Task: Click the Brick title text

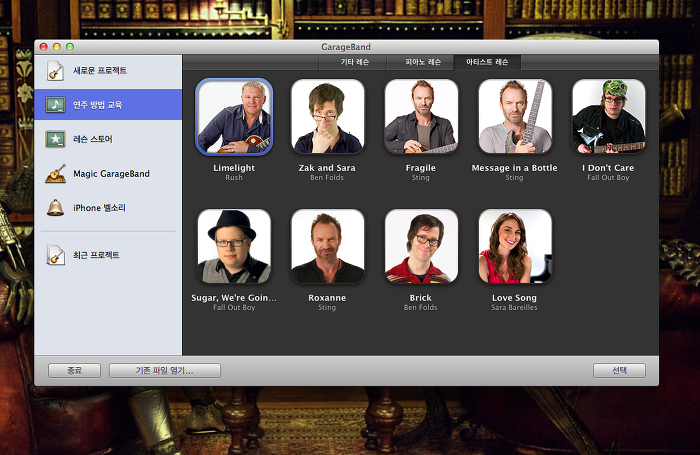Action: pyautogui.click(x=421, y=298)
